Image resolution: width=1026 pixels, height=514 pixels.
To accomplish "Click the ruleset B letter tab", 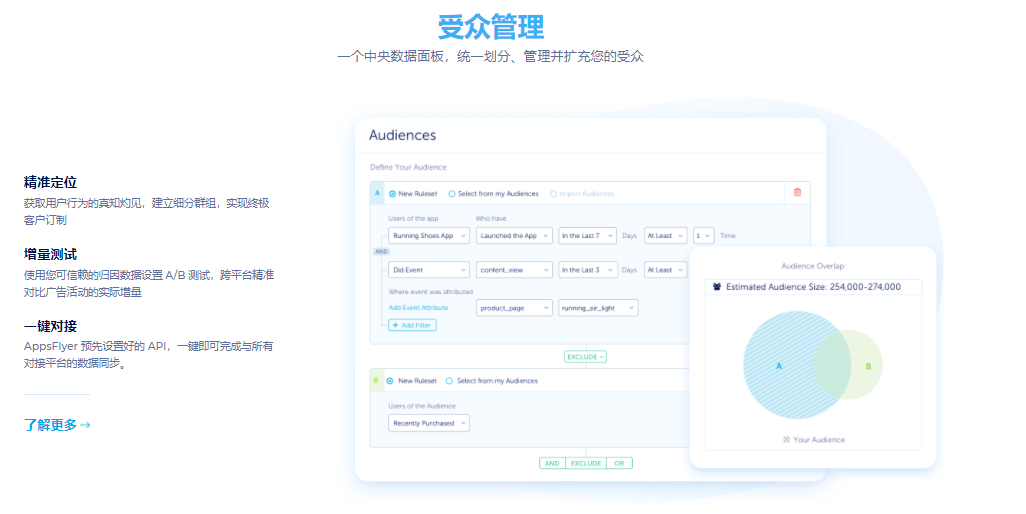I will point(376,381).
